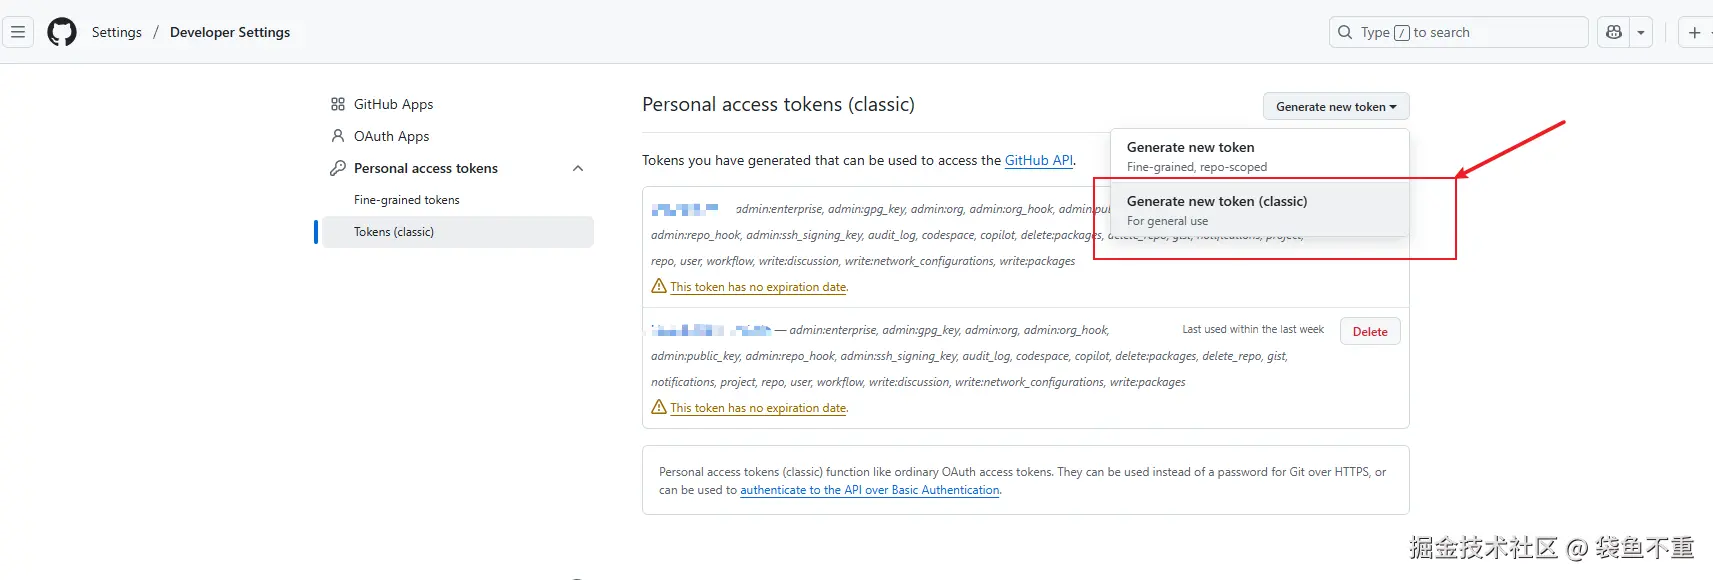Click the key icon for Personal access tokens
Viewport: 1713px width, 580px height.
[338, 168]
